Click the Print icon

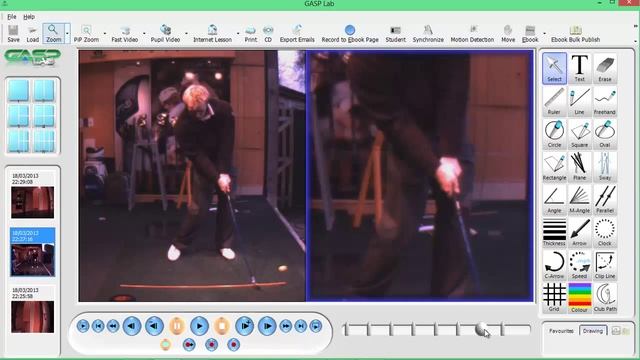[251, 33]
